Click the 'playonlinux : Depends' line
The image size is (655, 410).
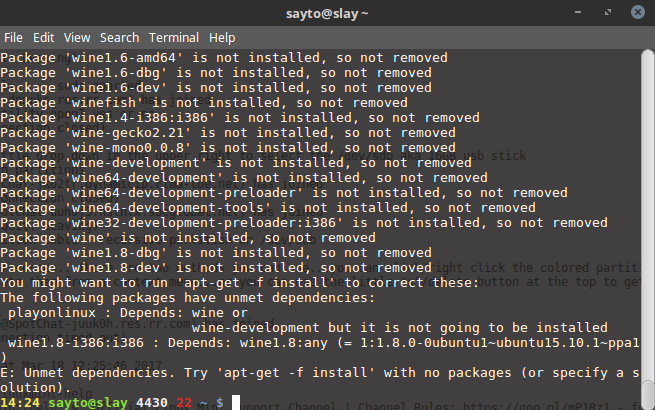point(128,313)
